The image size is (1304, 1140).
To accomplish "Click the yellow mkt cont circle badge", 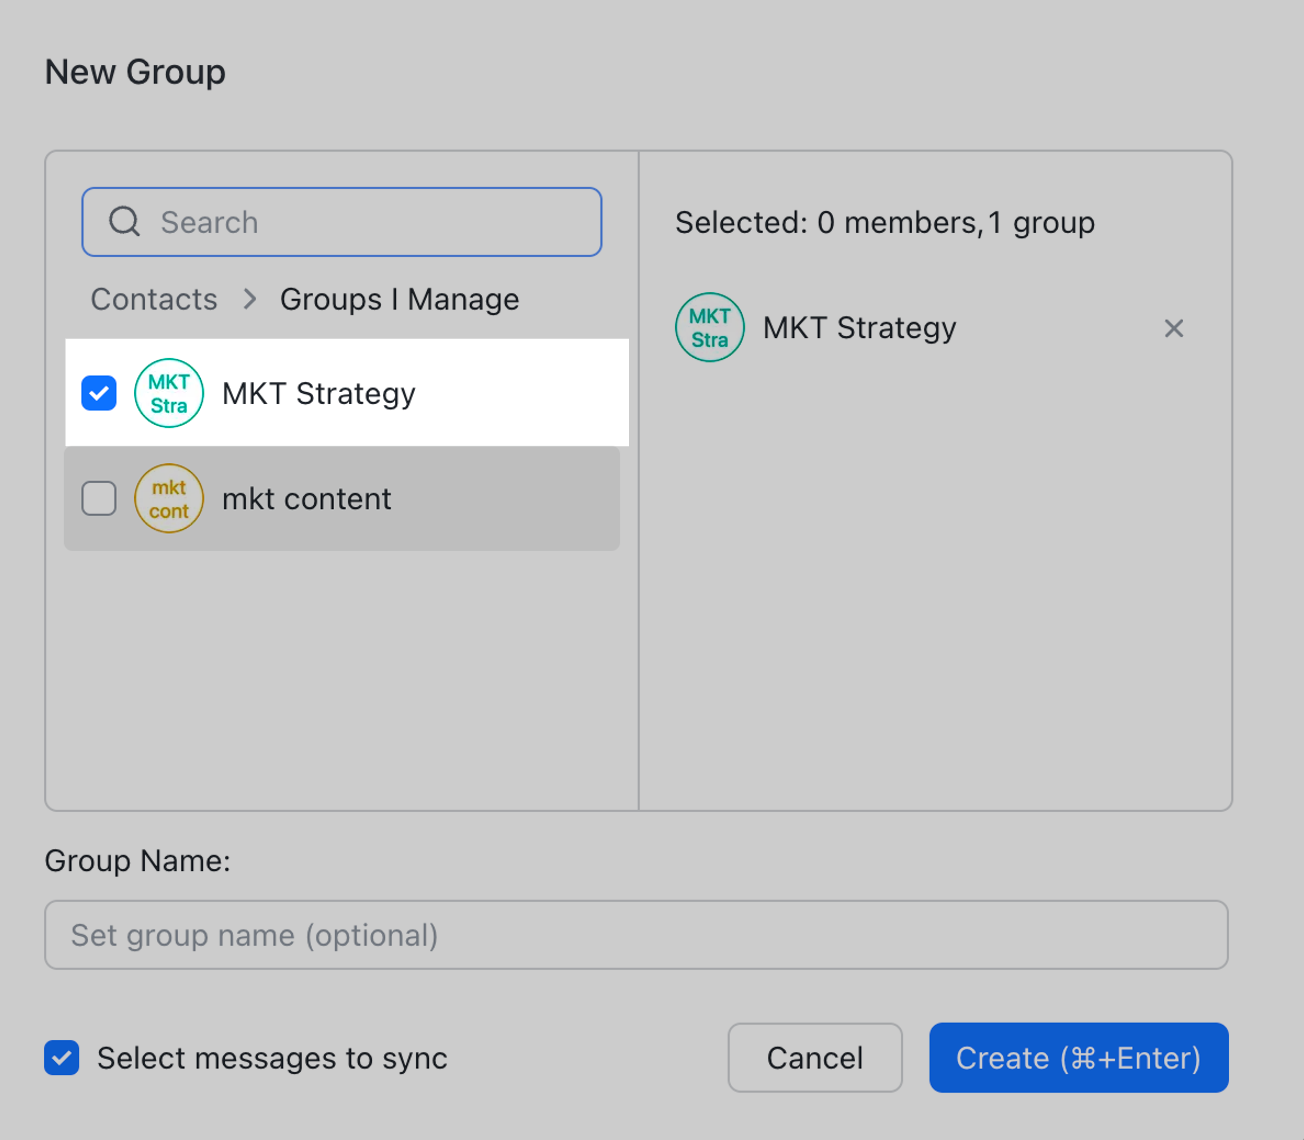I will coord(168,498).
